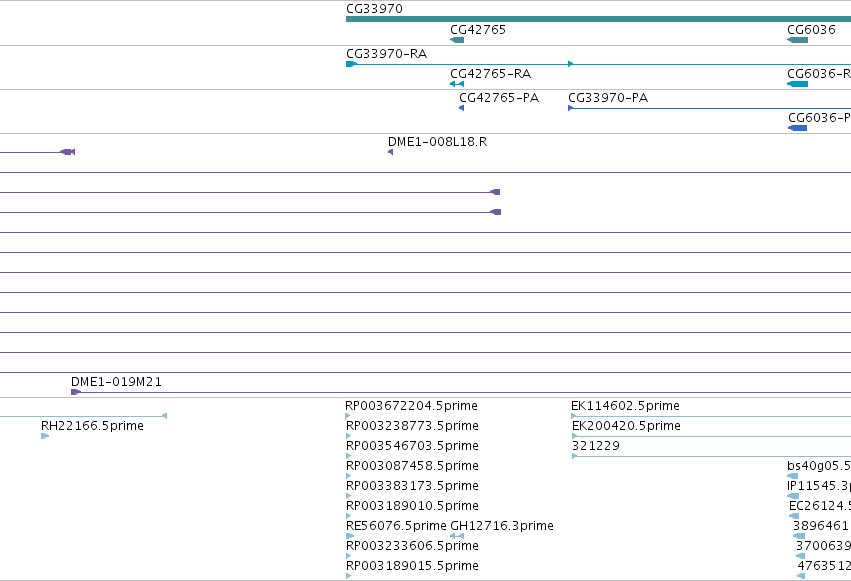Select the CG6036-R transcript glyph

click(797, 84)
